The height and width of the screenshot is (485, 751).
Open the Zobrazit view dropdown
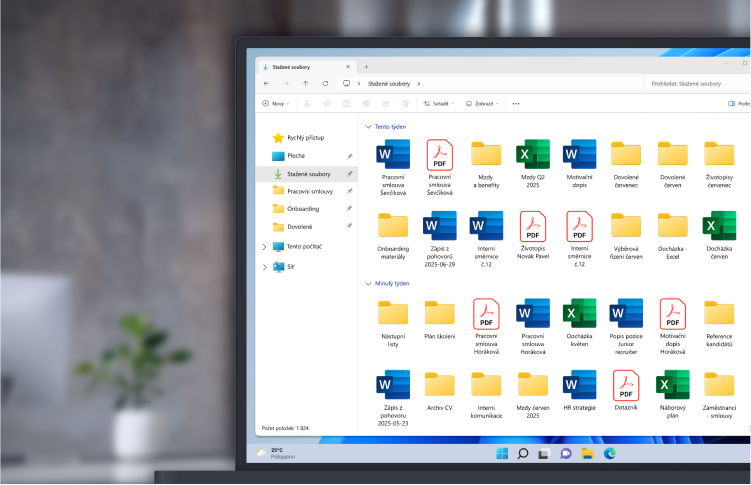[483, 103]
